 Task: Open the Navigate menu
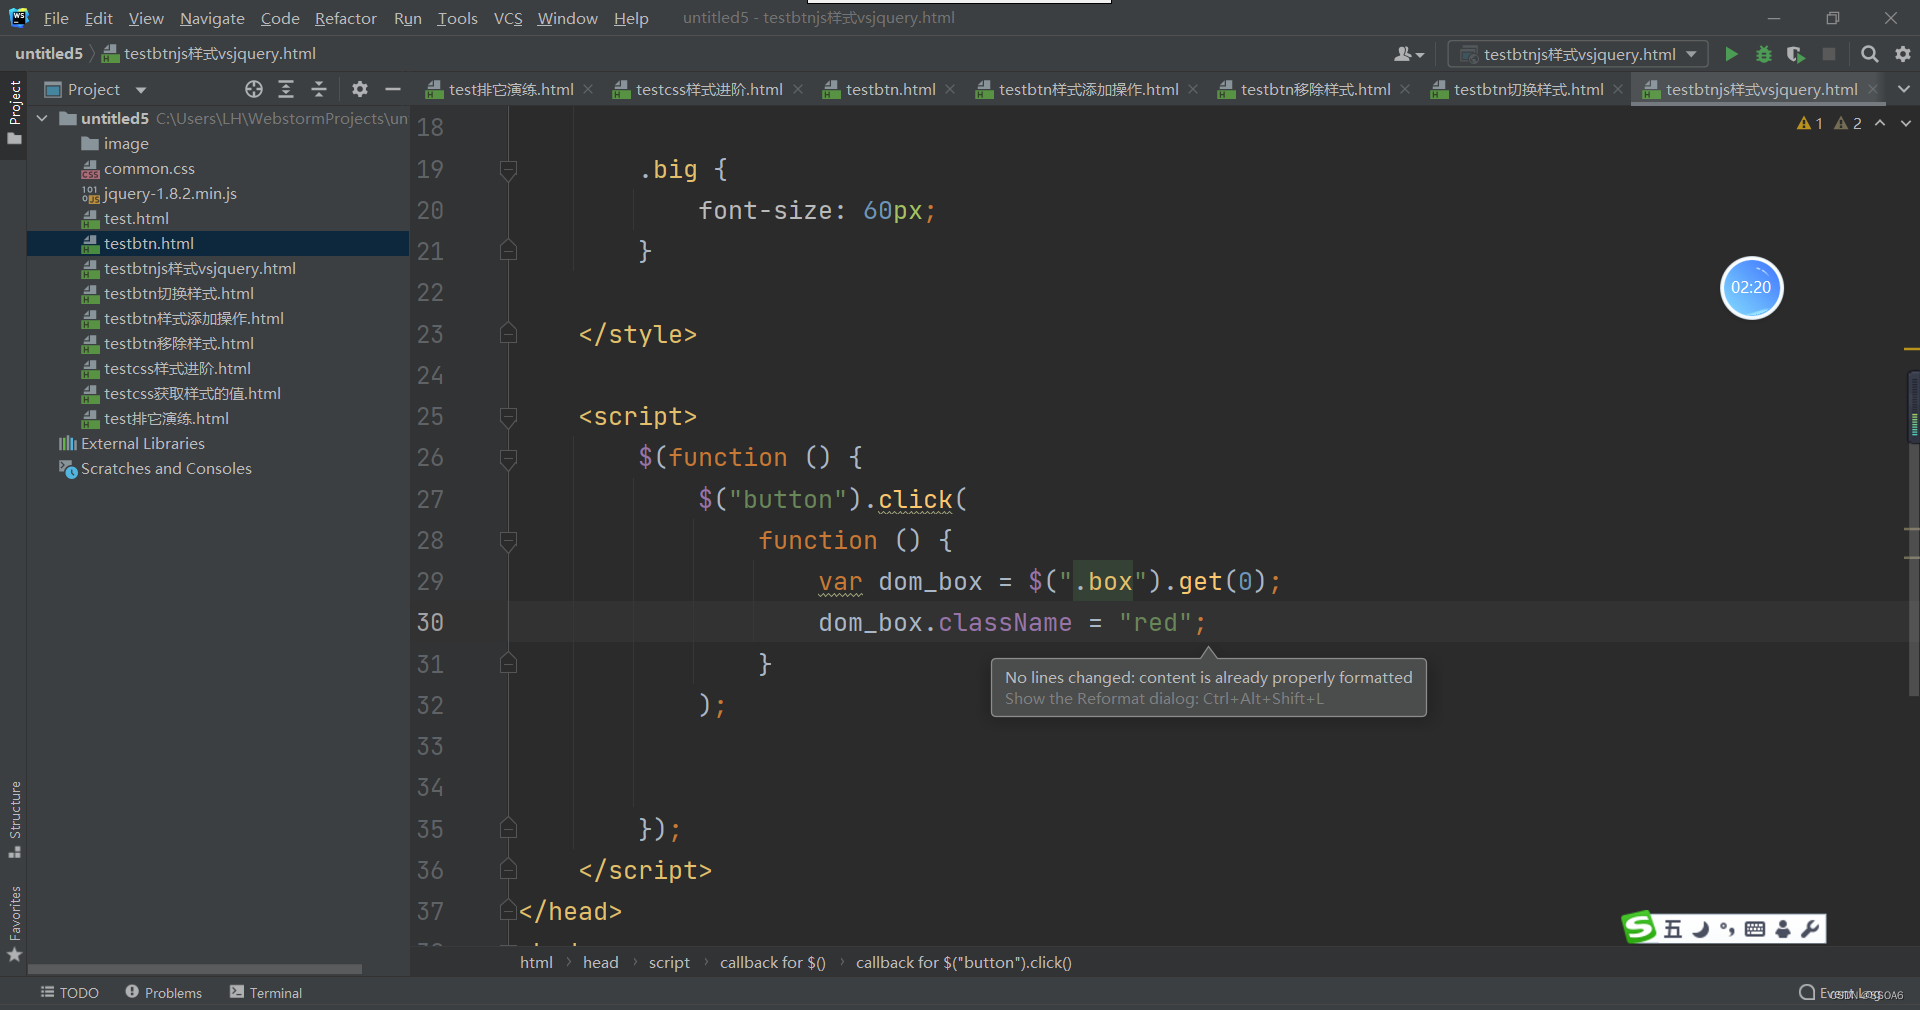coord(212,18)
